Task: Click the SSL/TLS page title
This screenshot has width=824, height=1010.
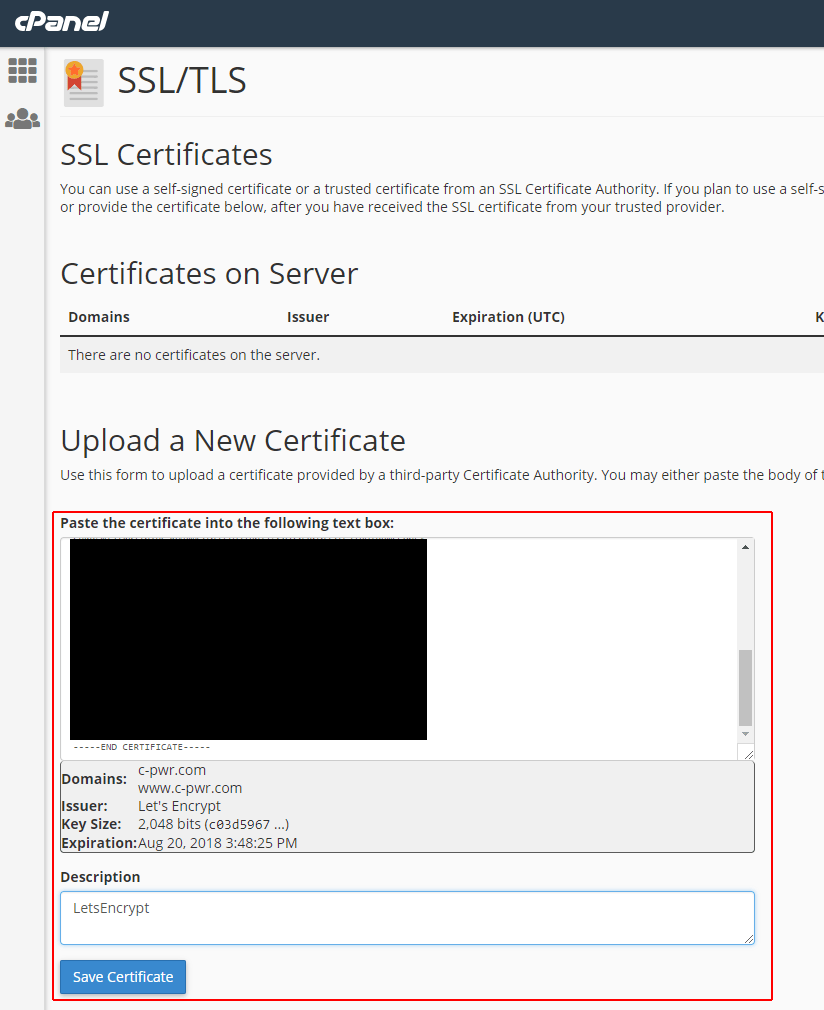Action: pyautogui.click(x=182, y=81)
